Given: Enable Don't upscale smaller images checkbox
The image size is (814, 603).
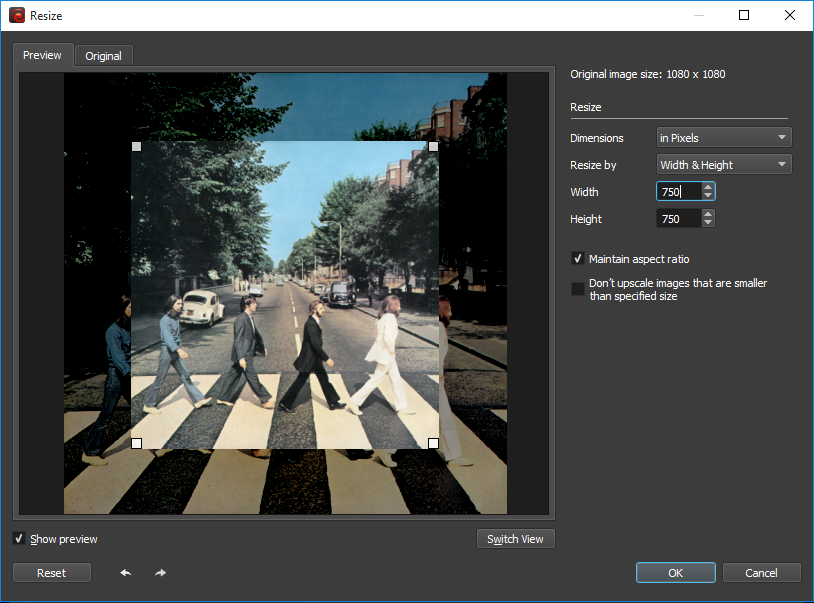Looking at the screenshot, I should tap(578, 289).
